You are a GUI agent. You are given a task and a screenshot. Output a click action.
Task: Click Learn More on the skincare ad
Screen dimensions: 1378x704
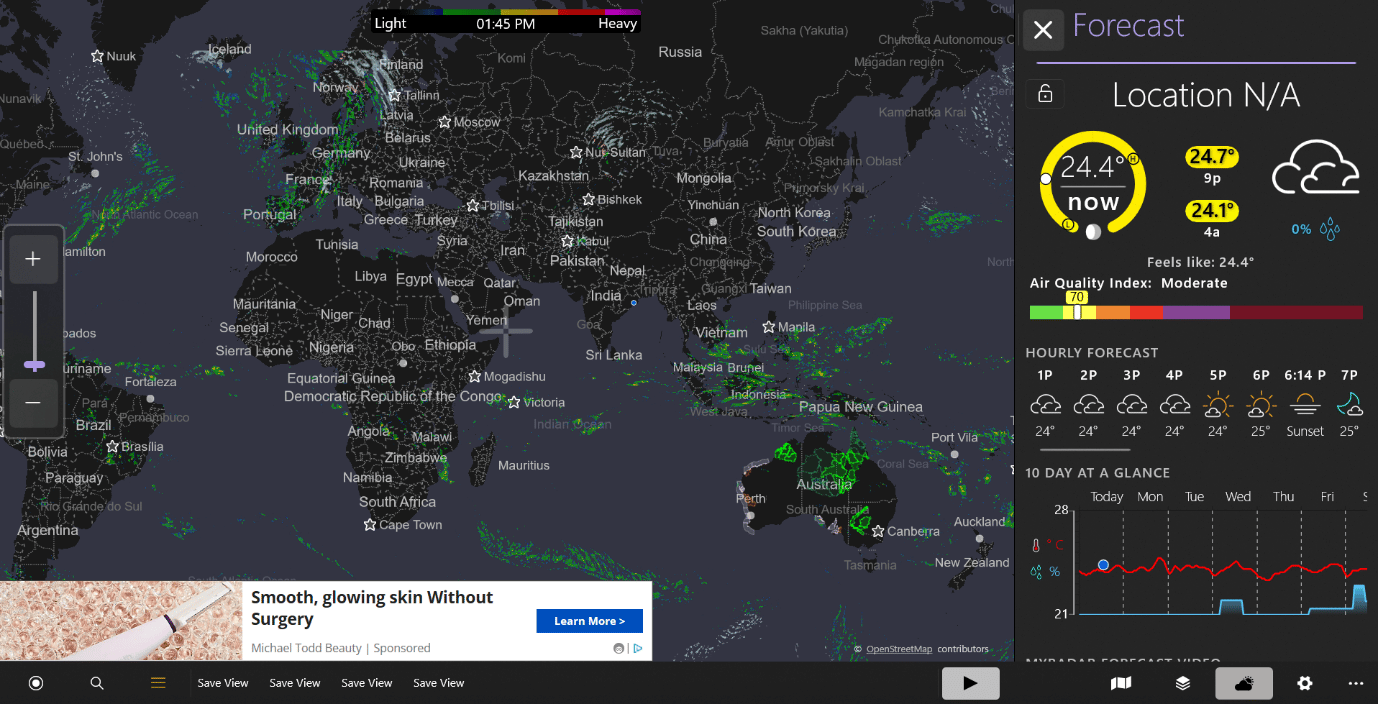589,620
